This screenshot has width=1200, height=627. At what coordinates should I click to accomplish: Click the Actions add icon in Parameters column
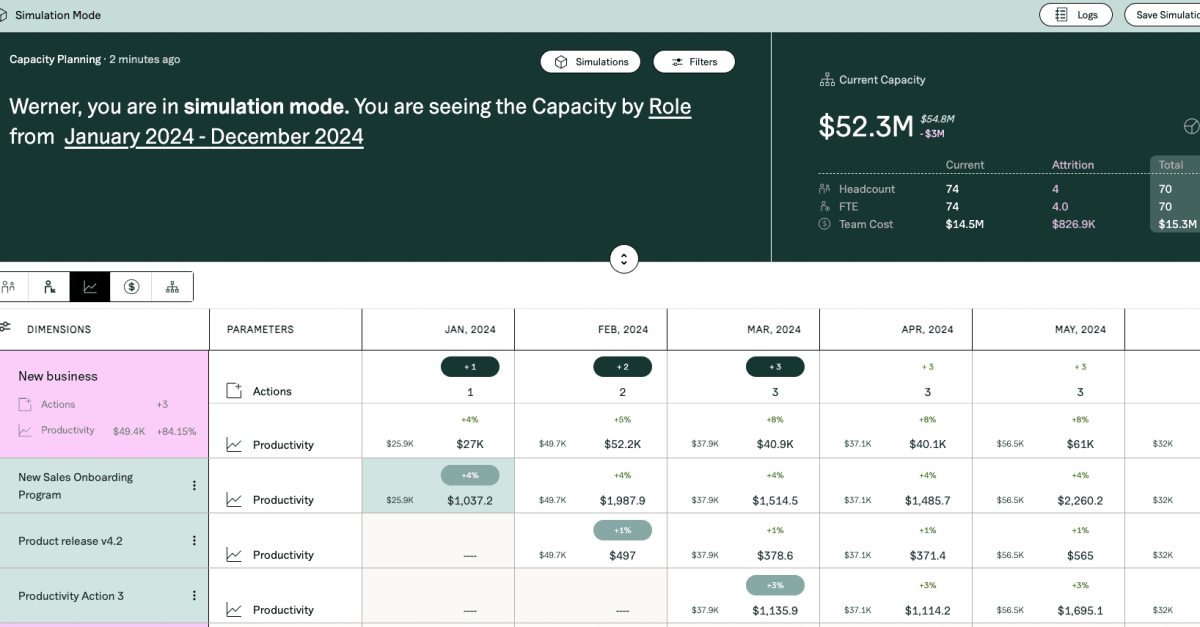pyautogui.click(x=234, y=391)
